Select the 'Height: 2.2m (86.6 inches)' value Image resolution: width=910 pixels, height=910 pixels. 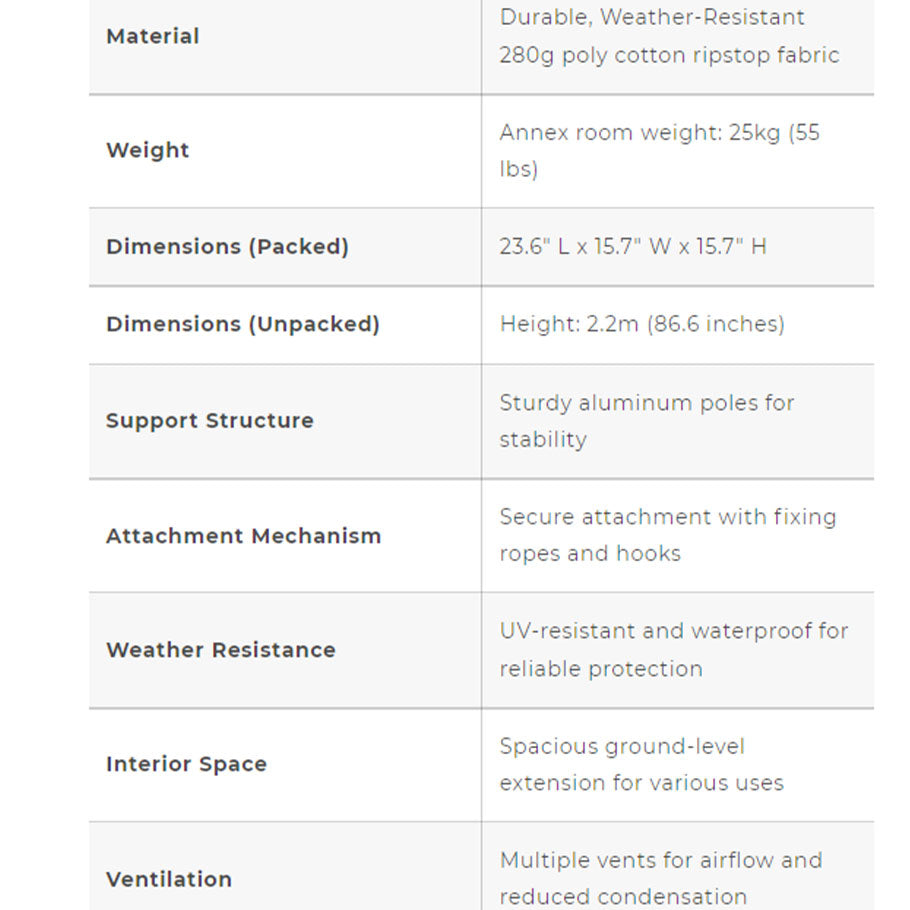[641, 324]
